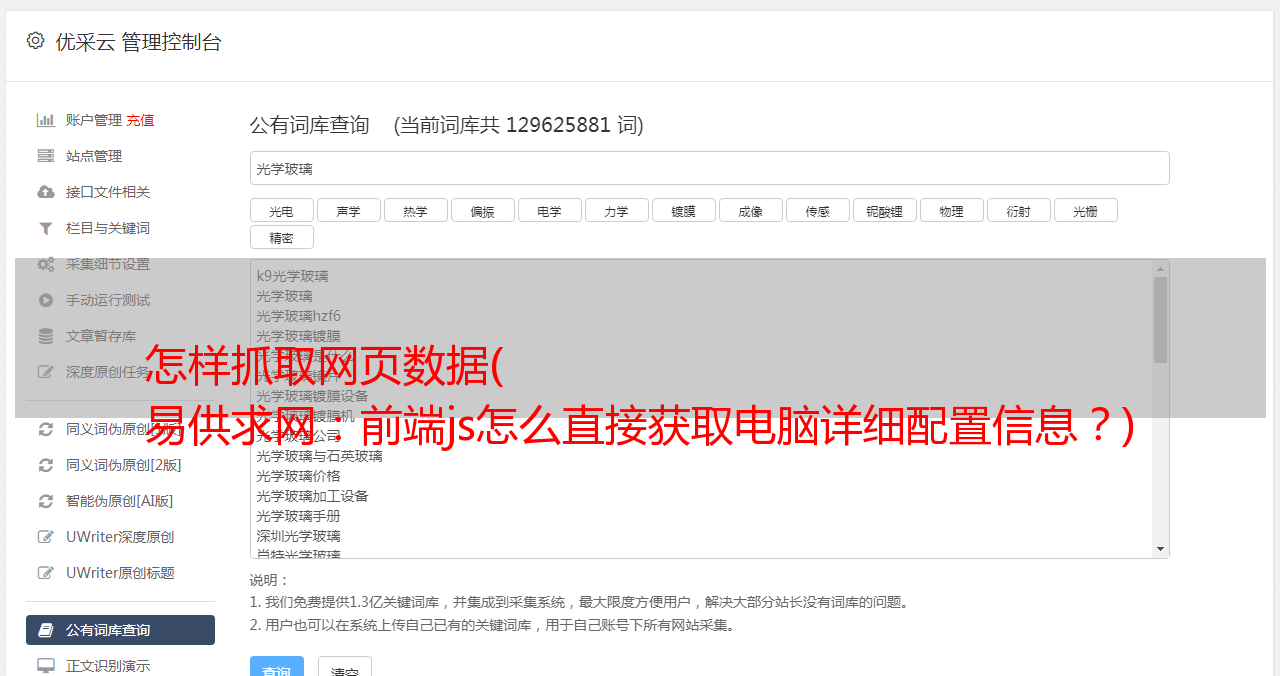Image resolution: width=1280 pixels, height=676 pixels.
Task: Click the results list scrollbar down arrow
Action: [1160, 549]
